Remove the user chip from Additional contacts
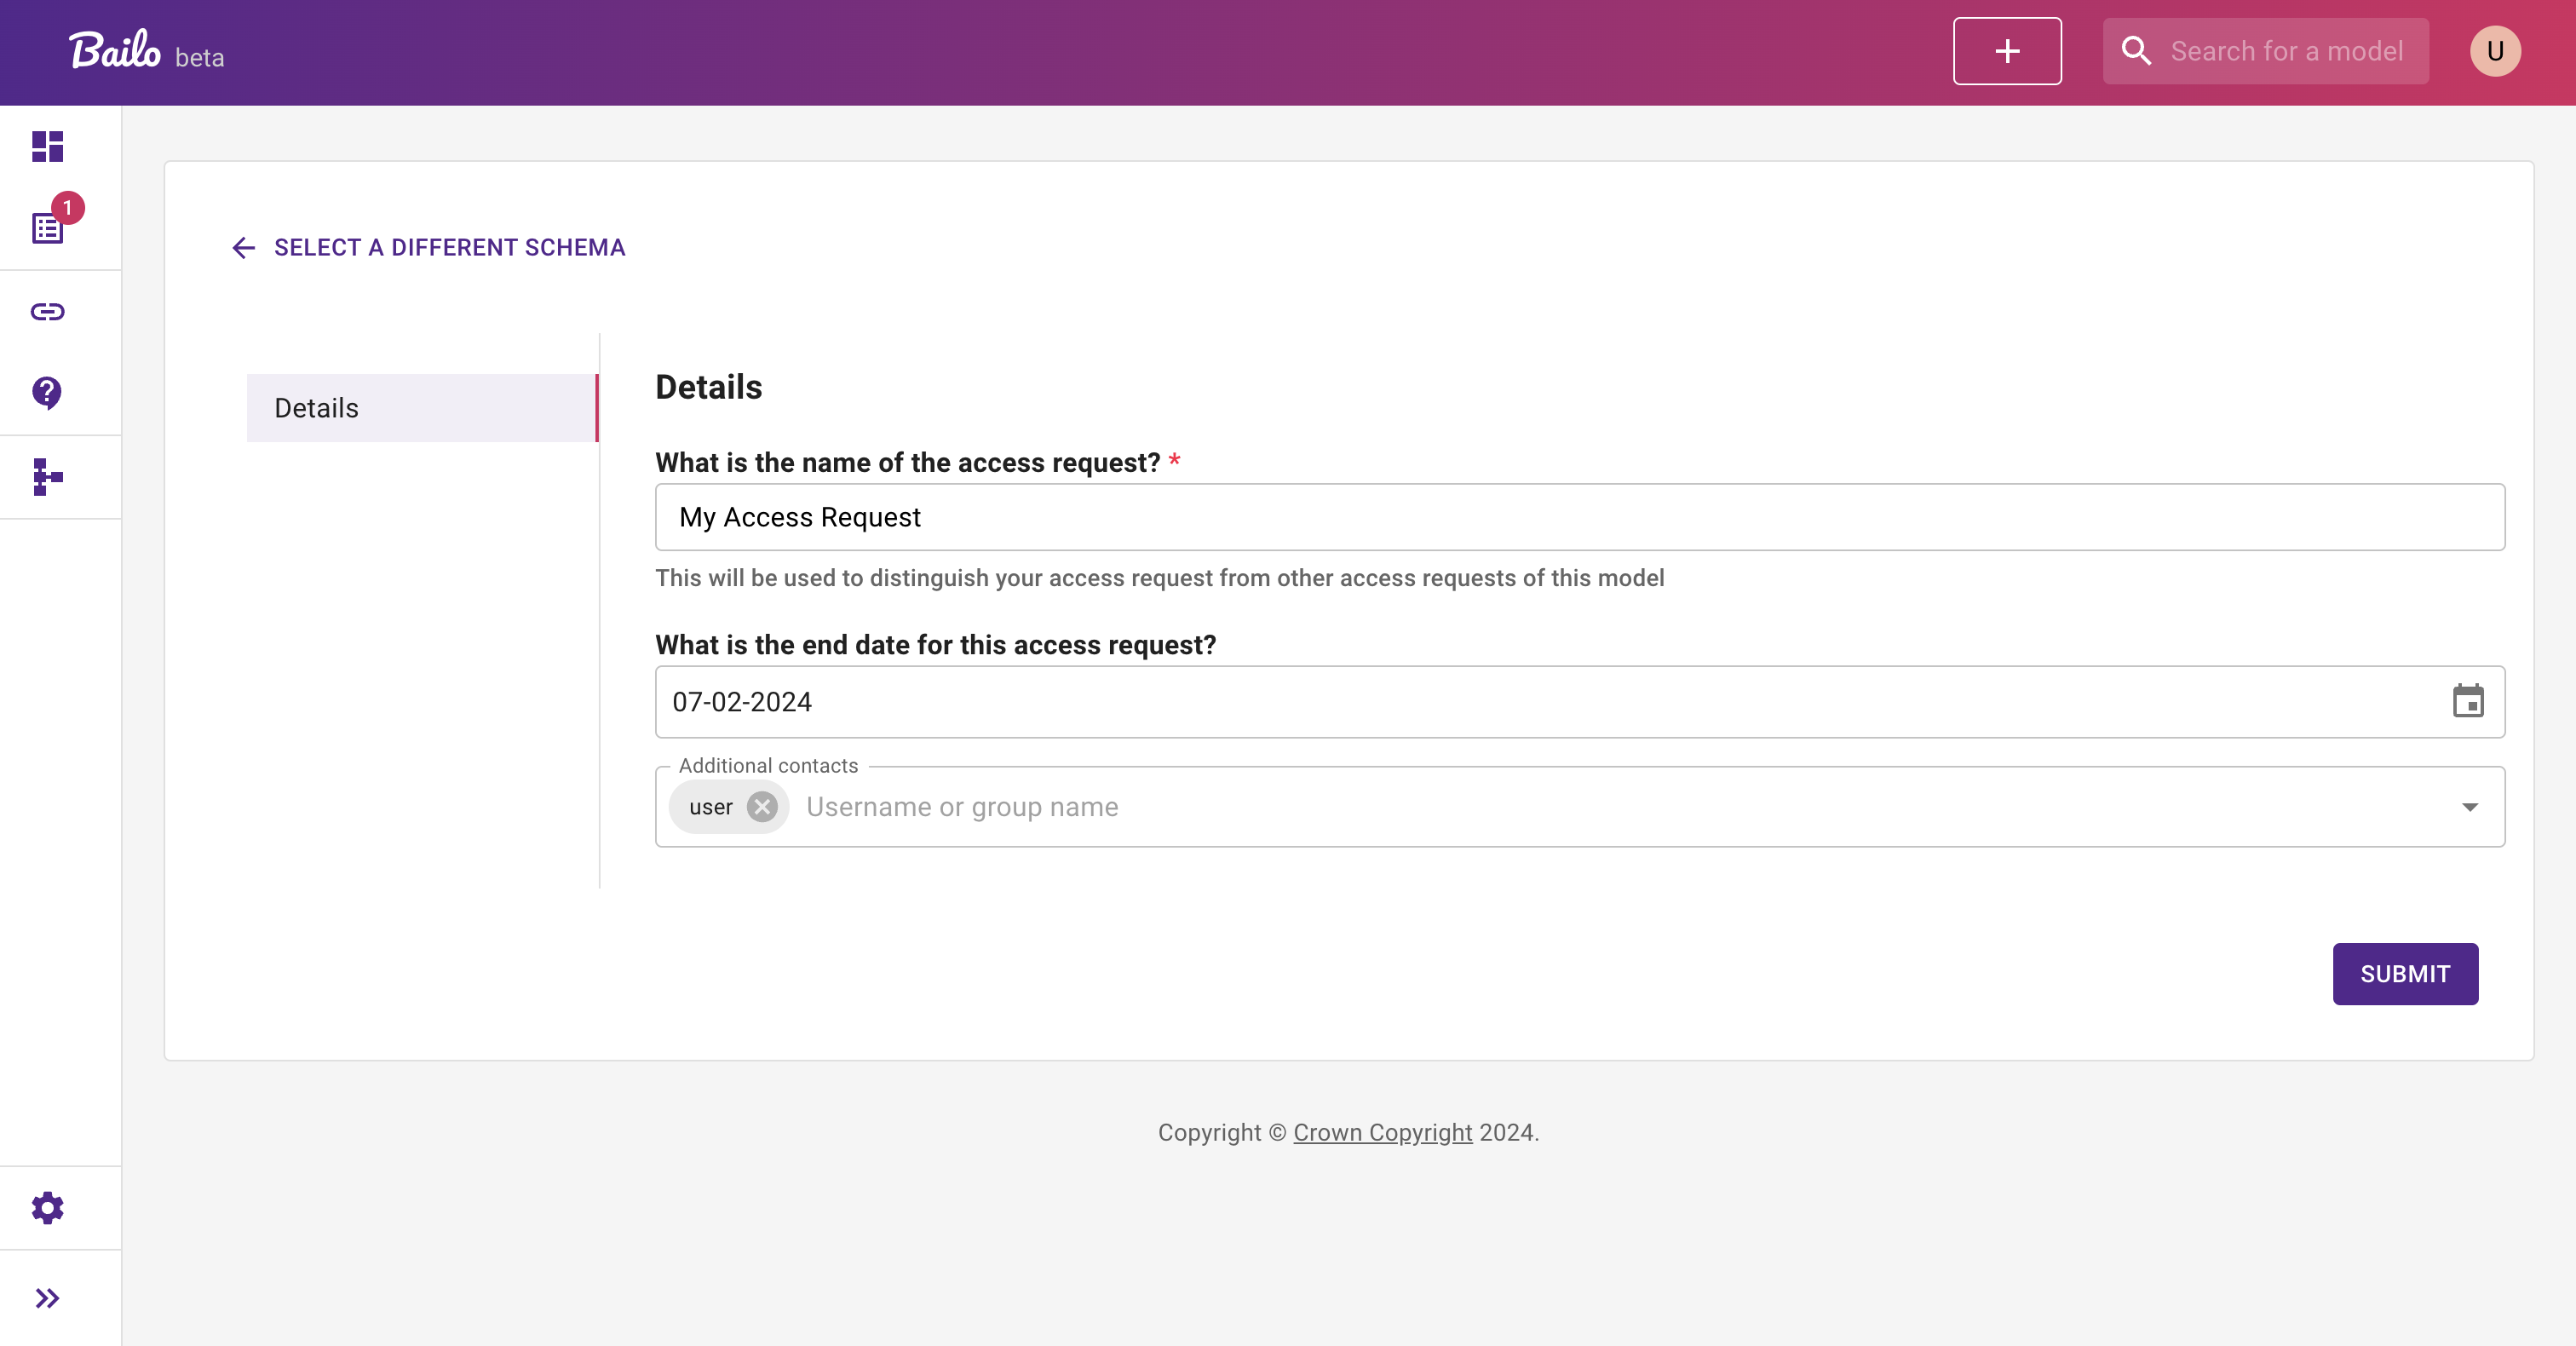This screenshot has height=1346, width=2576. [762, 807]
